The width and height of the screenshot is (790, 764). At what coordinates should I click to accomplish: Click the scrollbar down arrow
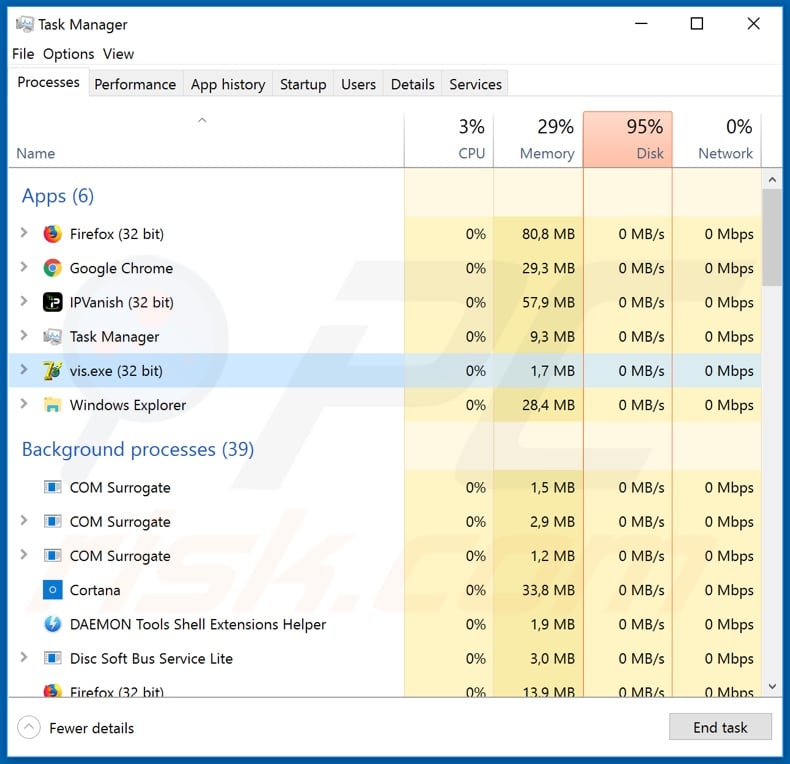[x=772, y=686]
